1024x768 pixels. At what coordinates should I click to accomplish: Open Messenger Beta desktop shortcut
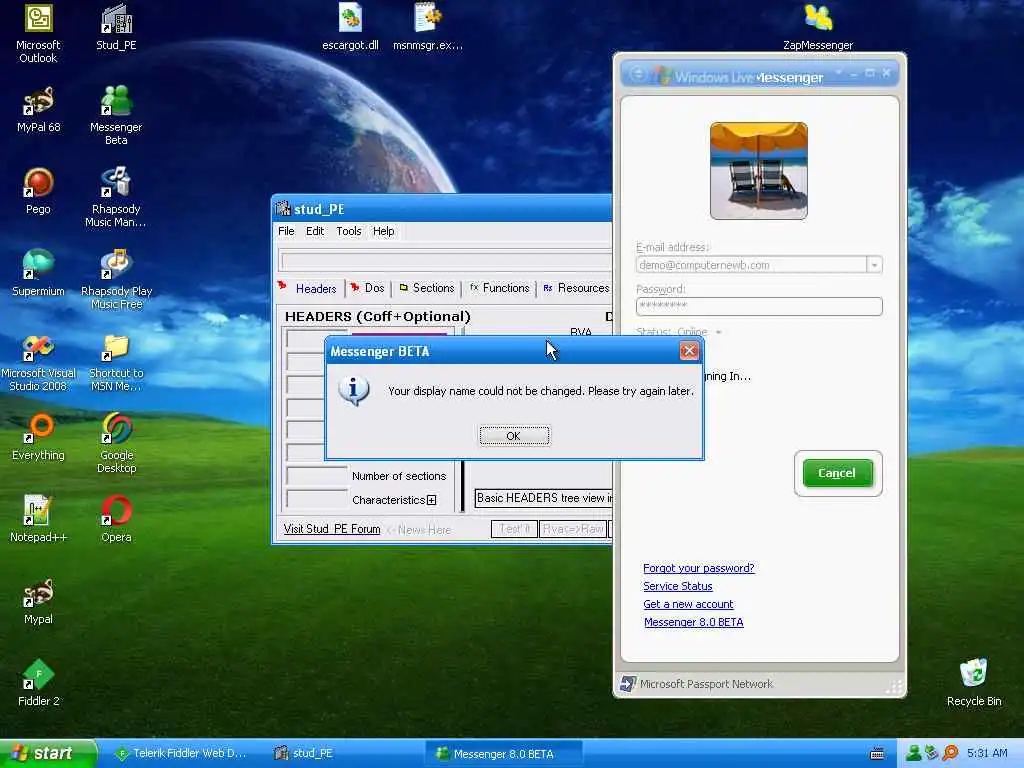[x=116, y=115]
